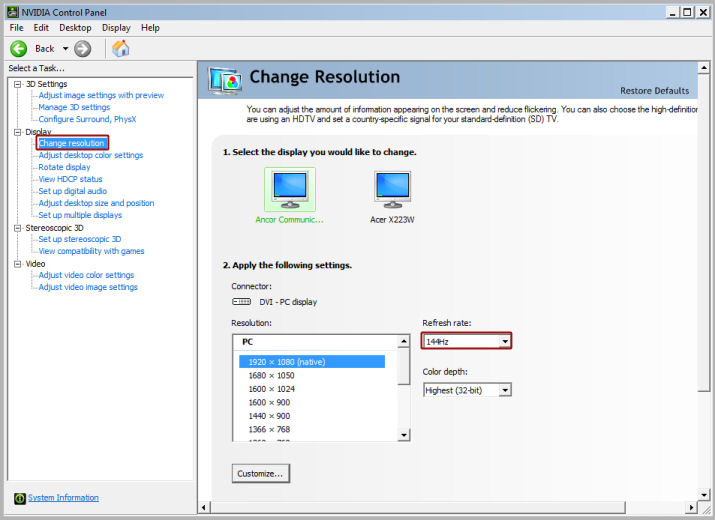
Task: Click main panel scroll up arrow
Action: 704,68
